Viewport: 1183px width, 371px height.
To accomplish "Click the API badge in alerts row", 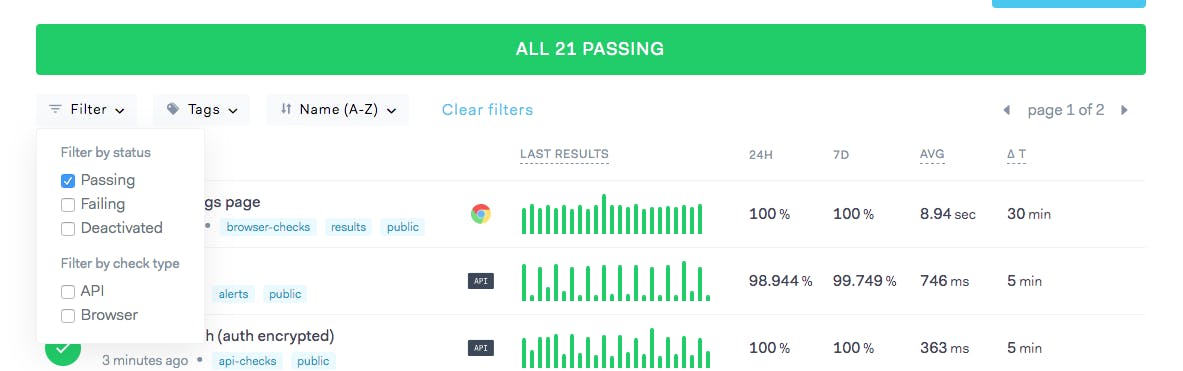I will (481, 281).
